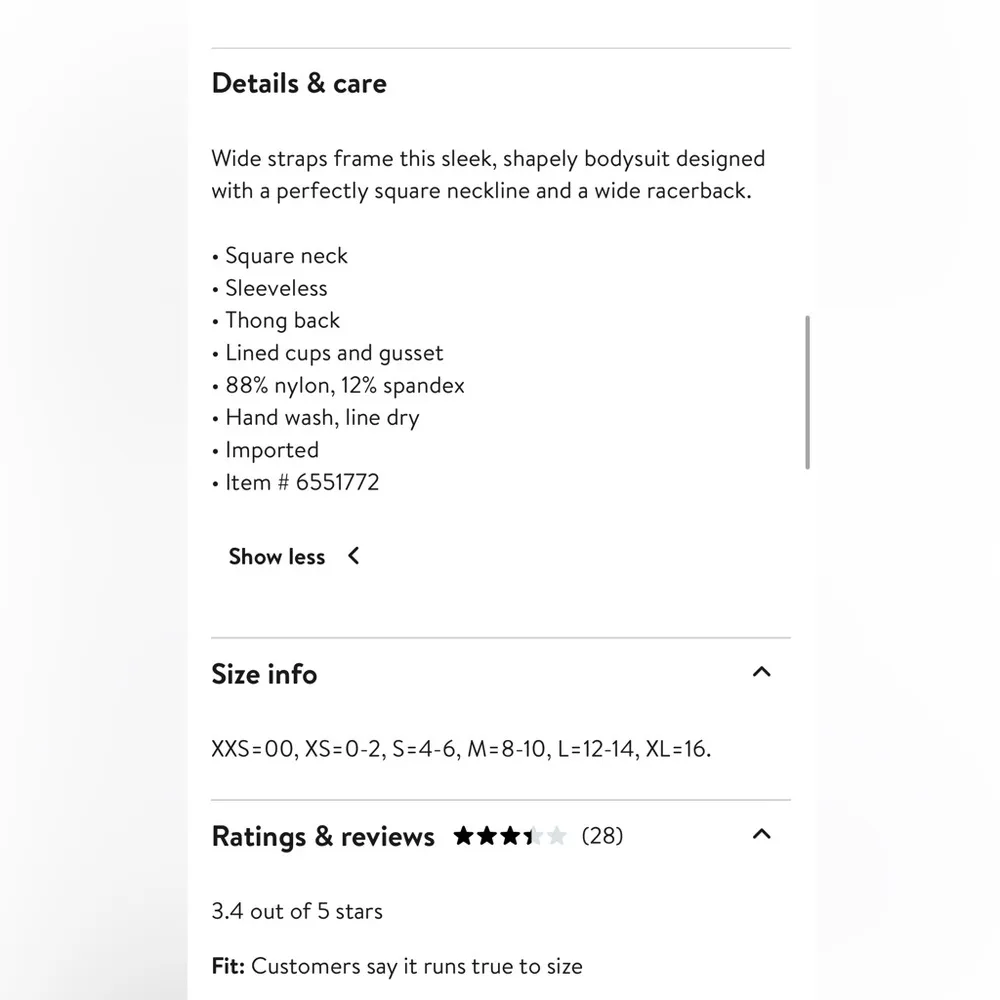This screenshot has height=1000, width=1000.
Task: Click the 3.4 out of 5 stars text
Action: (297, 911)
